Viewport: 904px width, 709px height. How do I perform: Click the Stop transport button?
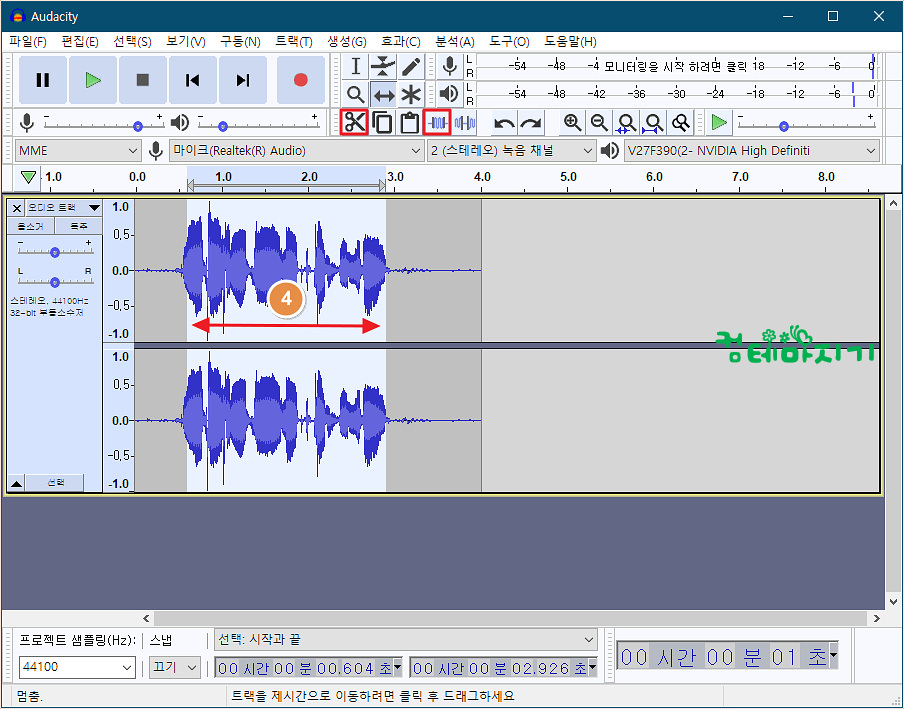tap(142, 80)
